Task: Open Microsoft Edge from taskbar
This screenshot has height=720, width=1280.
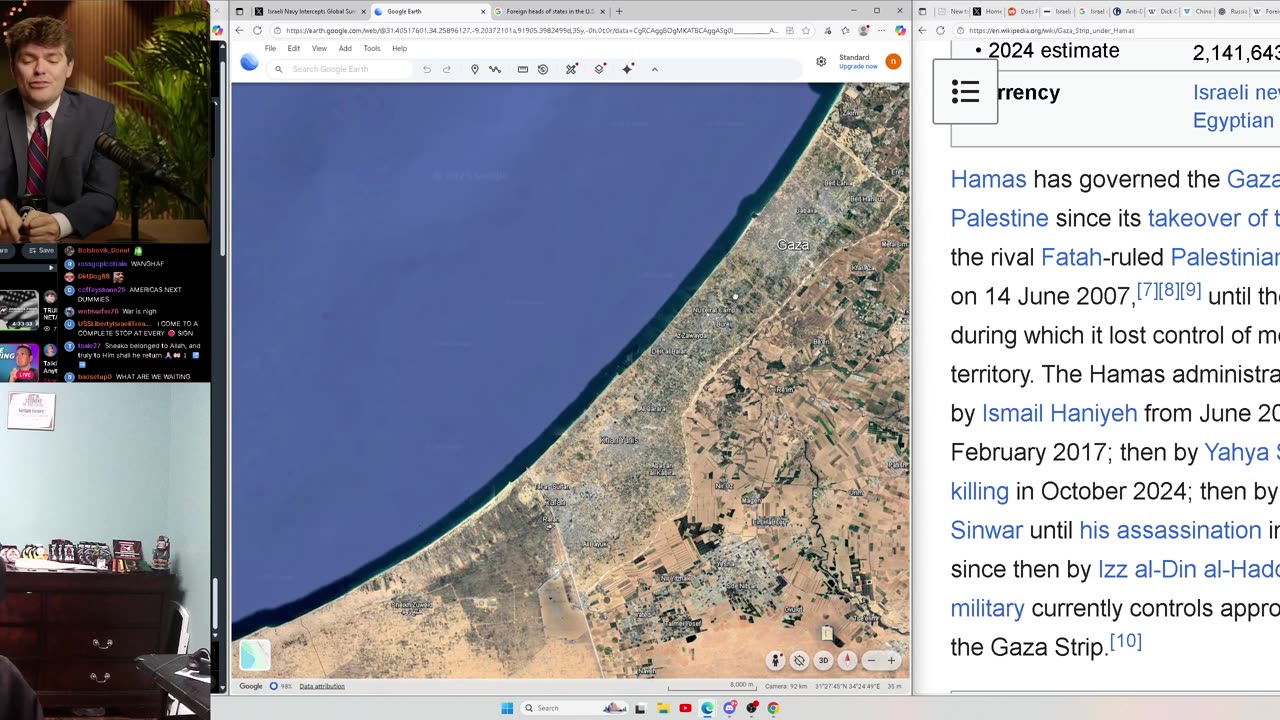Action: (707, 708)
